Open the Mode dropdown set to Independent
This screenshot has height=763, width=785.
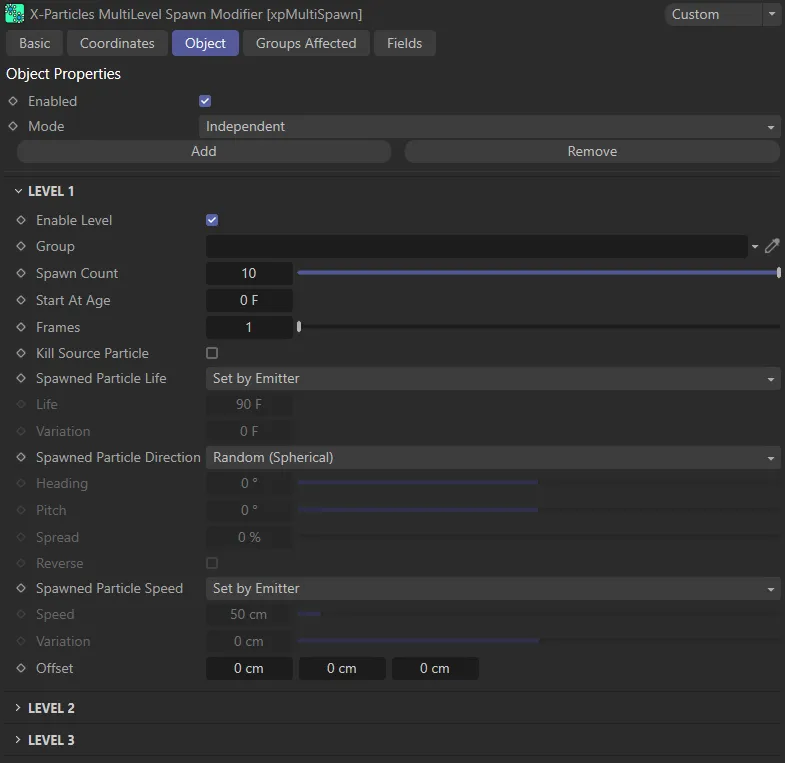(x=489, y=126)
